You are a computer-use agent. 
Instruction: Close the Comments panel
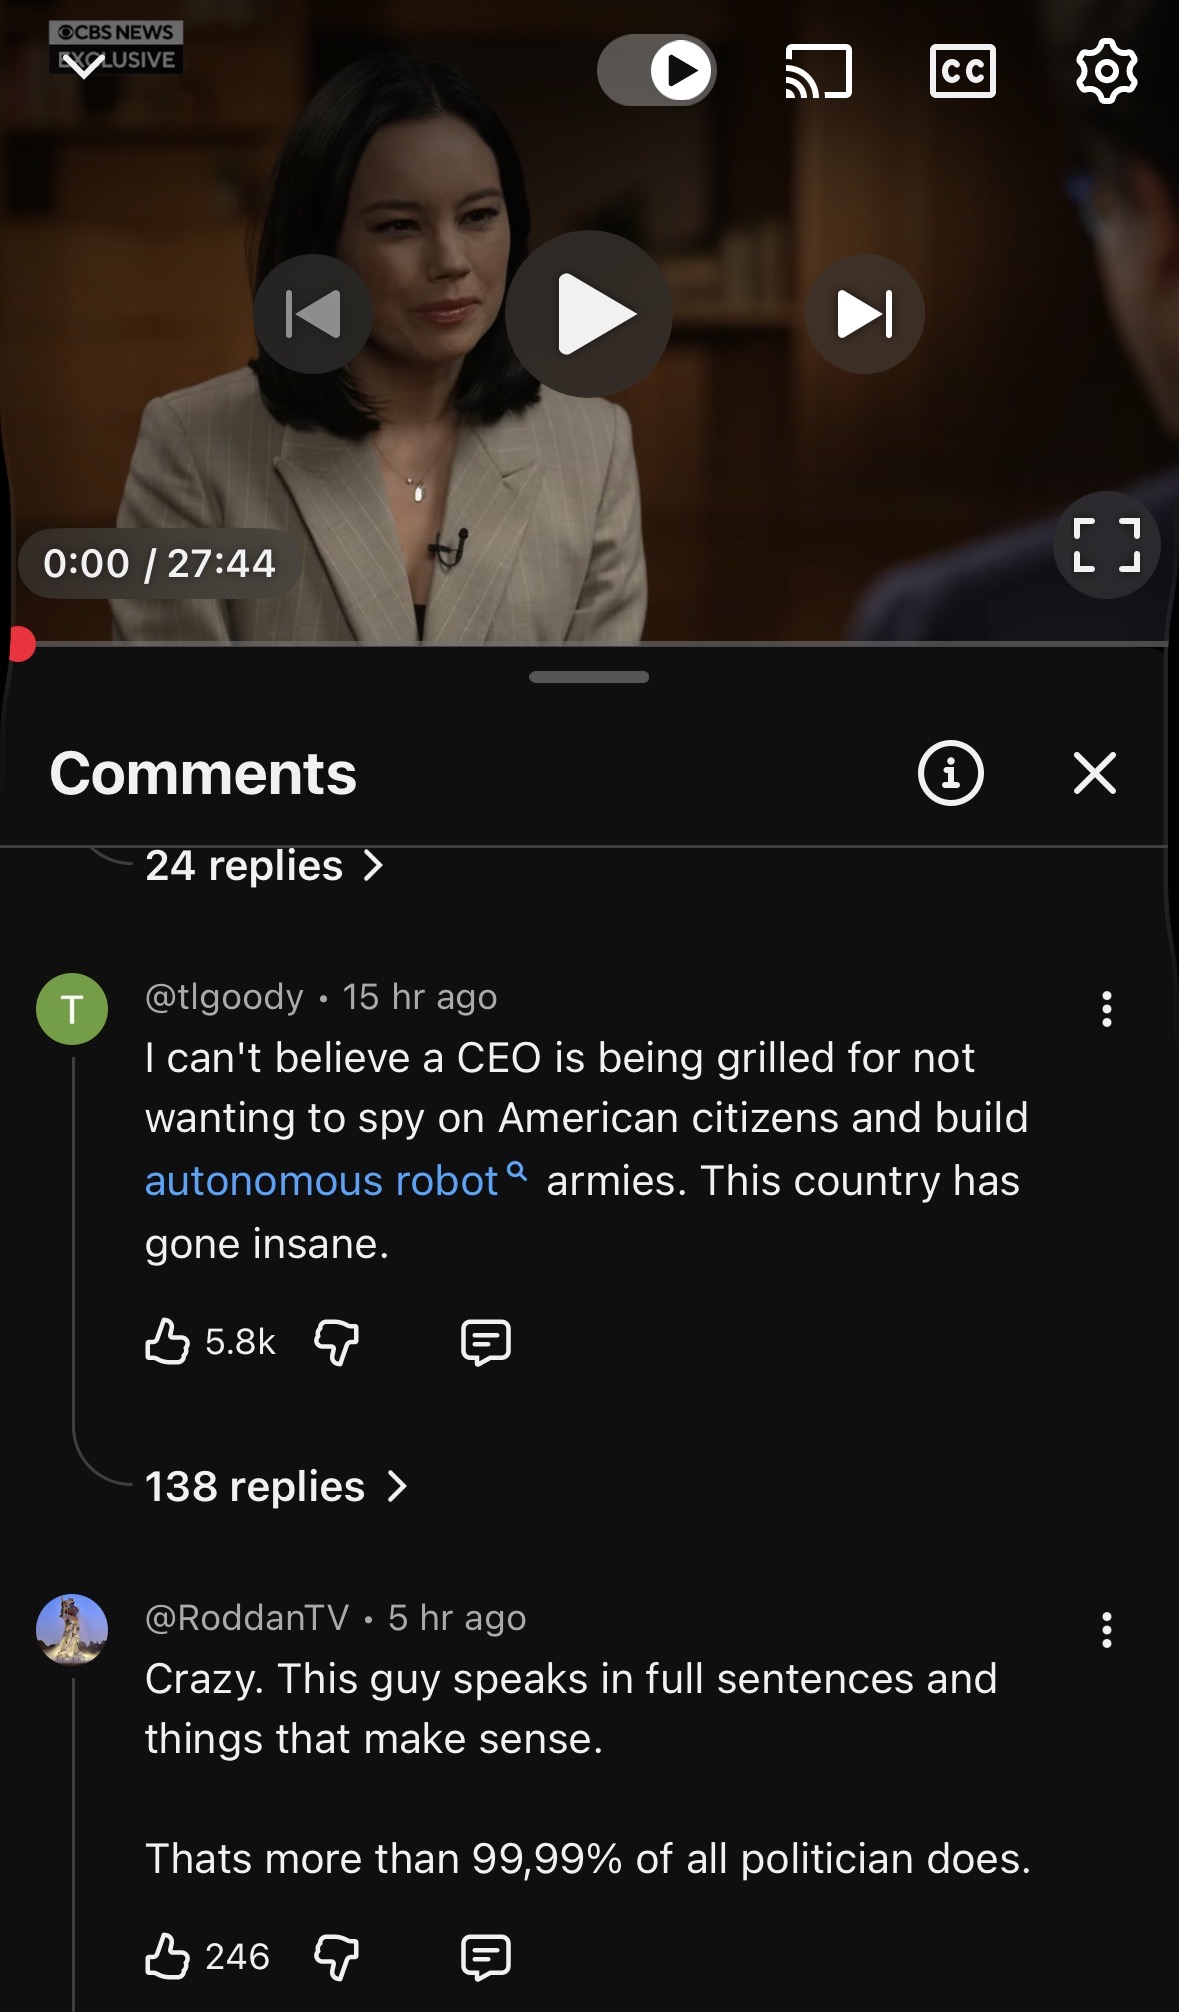(1095, 773)
